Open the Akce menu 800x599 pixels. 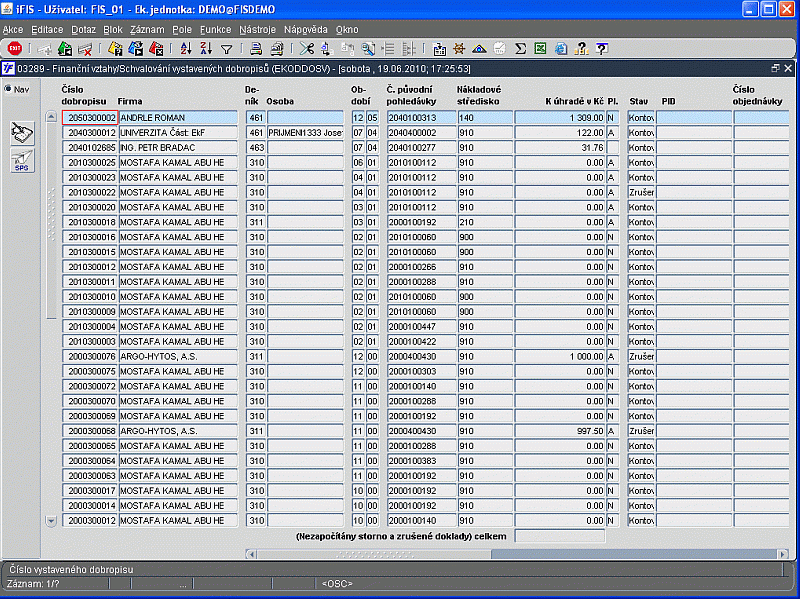(x=13, y=30)
